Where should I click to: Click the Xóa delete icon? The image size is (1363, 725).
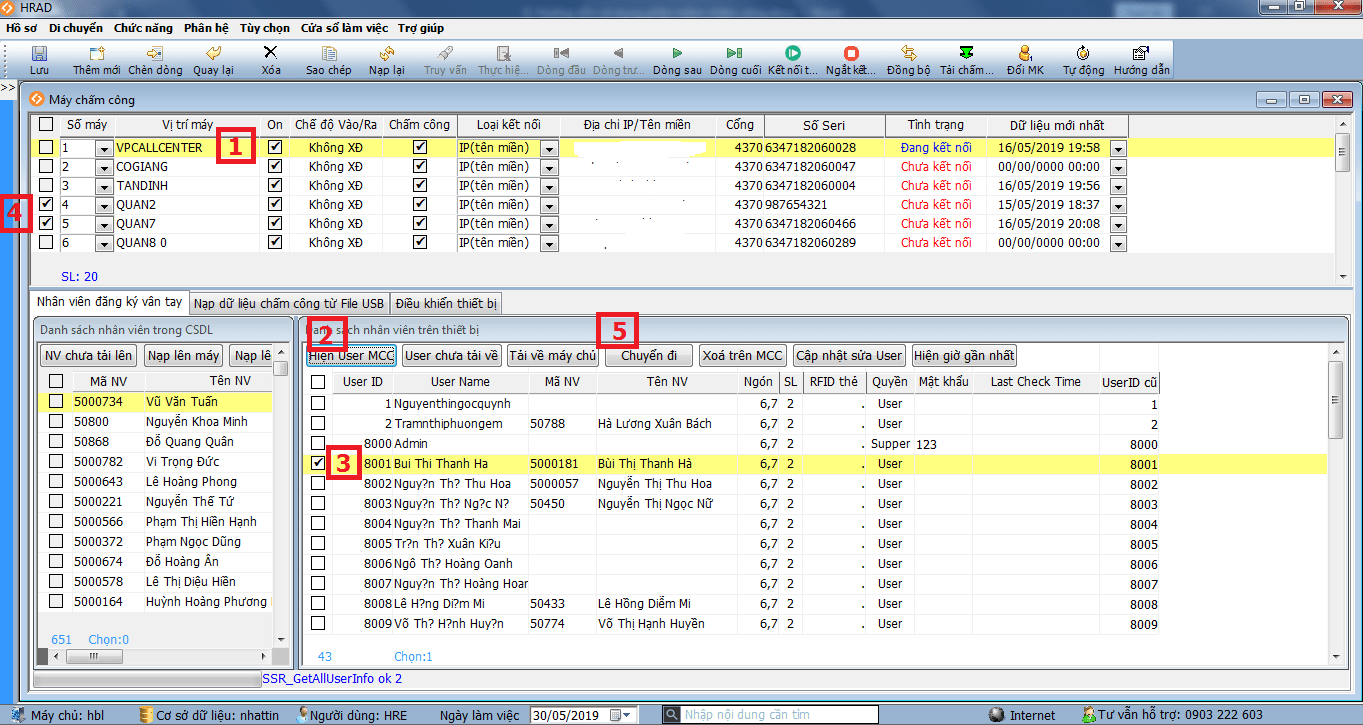[x=271, y=53]
